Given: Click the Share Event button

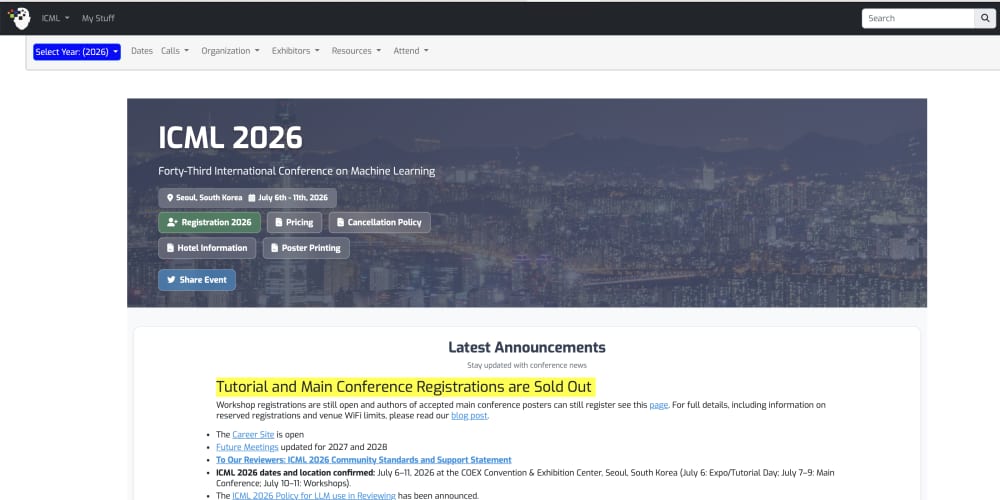Looking at the screenshot, I should pyautogui.click(x=197, y=280).
